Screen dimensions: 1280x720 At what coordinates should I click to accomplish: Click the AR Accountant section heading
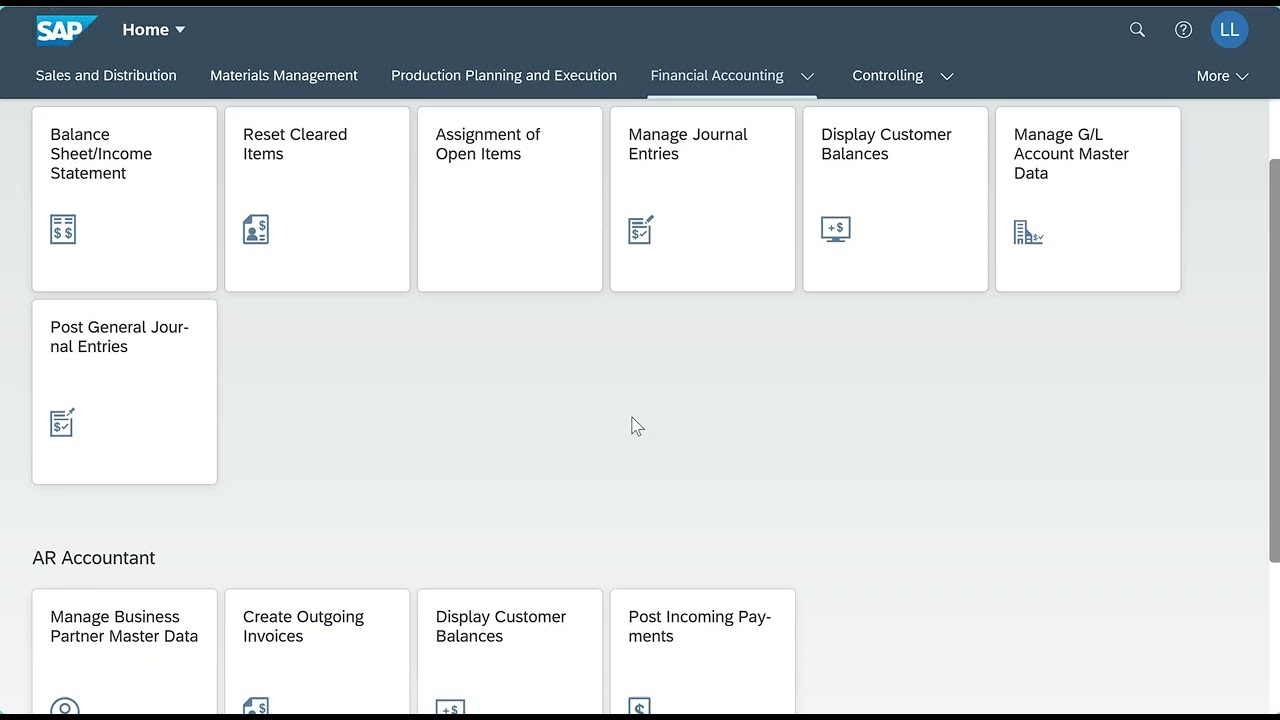tap(94, 558)
